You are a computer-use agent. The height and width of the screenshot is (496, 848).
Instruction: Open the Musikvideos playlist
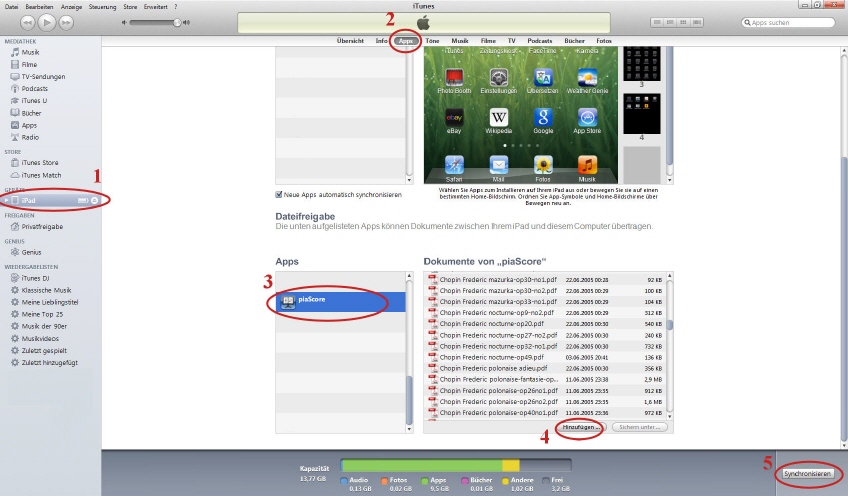(40, 339)
